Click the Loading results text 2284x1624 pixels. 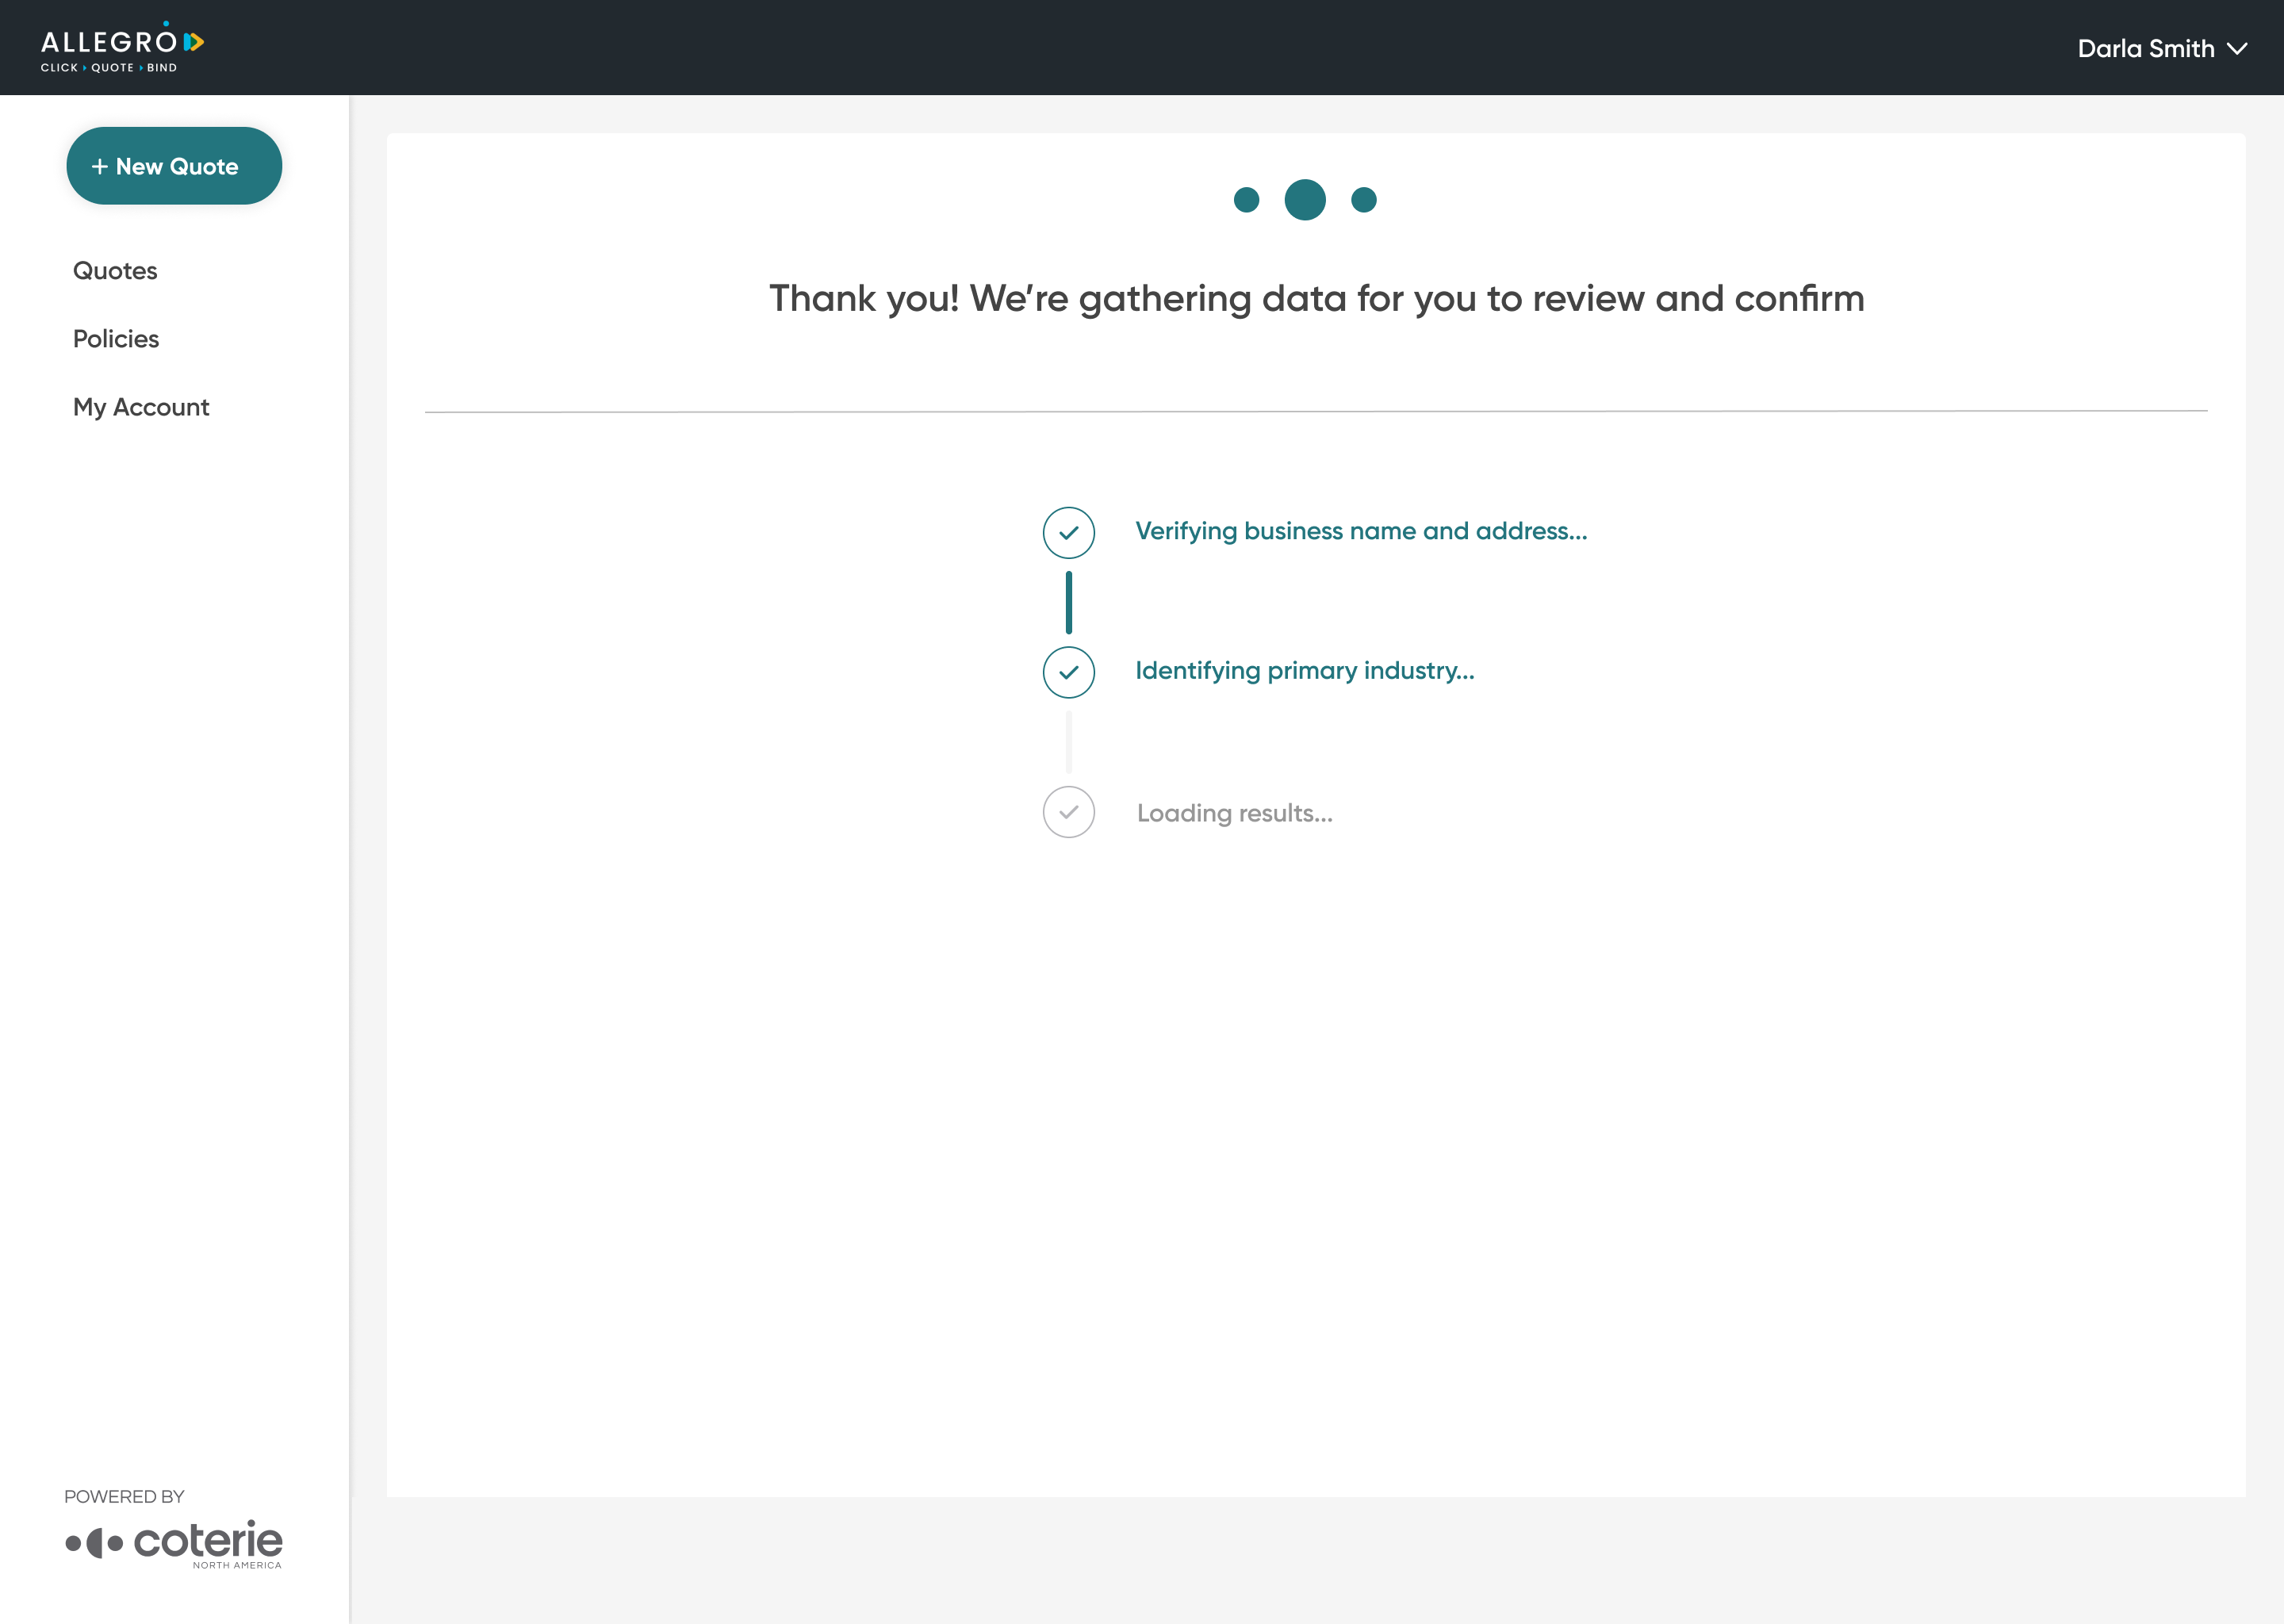[x=1234, y=813]
